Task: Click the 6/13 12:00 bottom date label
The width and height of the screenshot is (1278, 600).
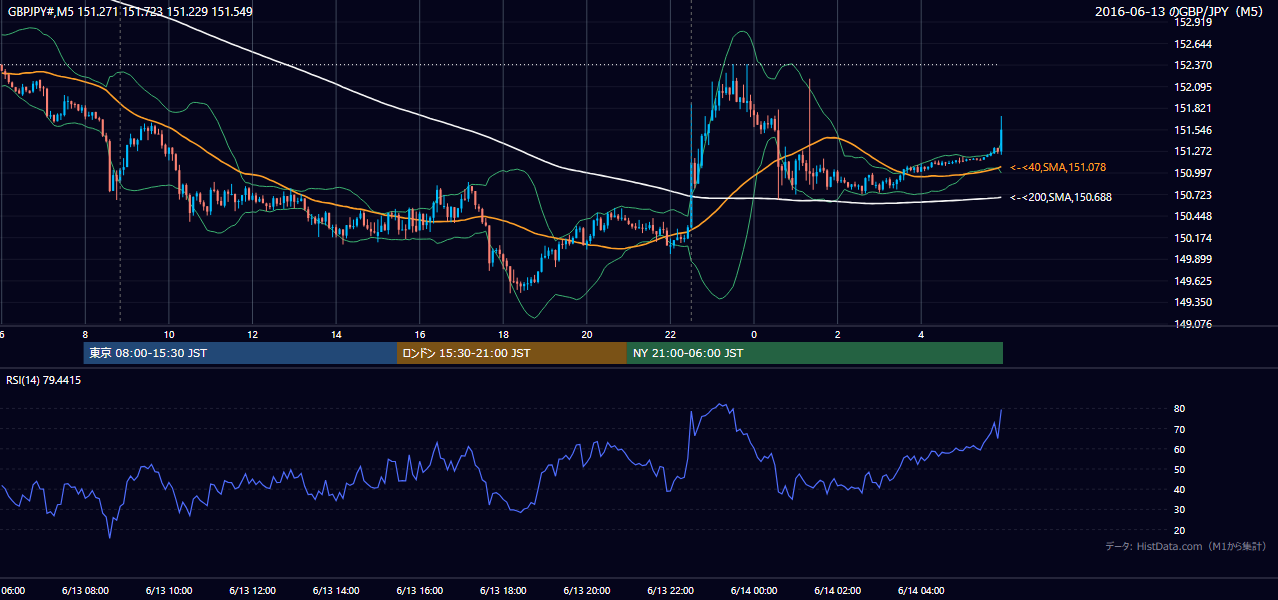Action: tap(252, 590)
